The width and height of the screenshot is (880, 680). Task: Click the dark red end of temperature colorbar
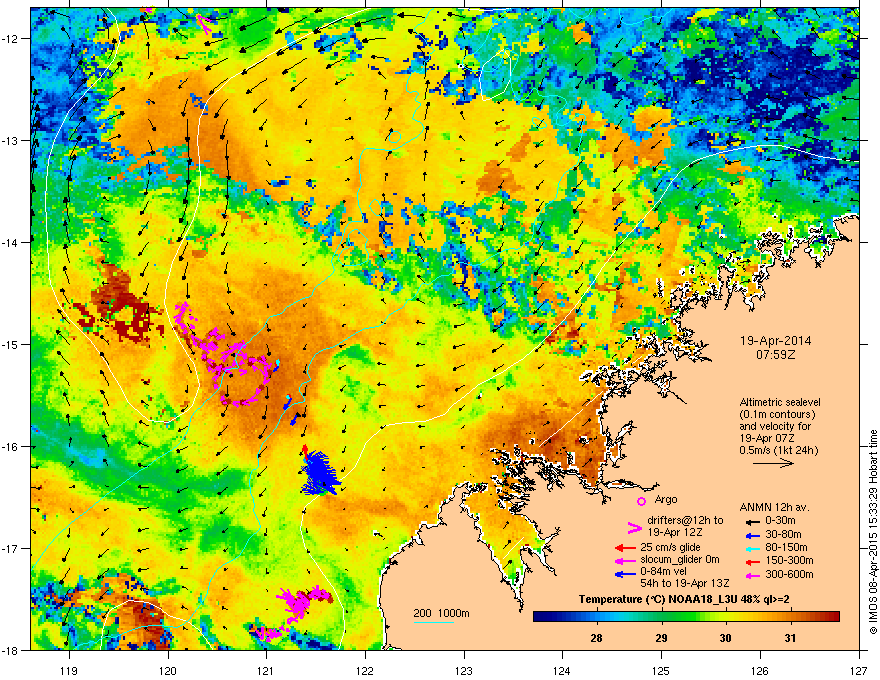(831, 617)
